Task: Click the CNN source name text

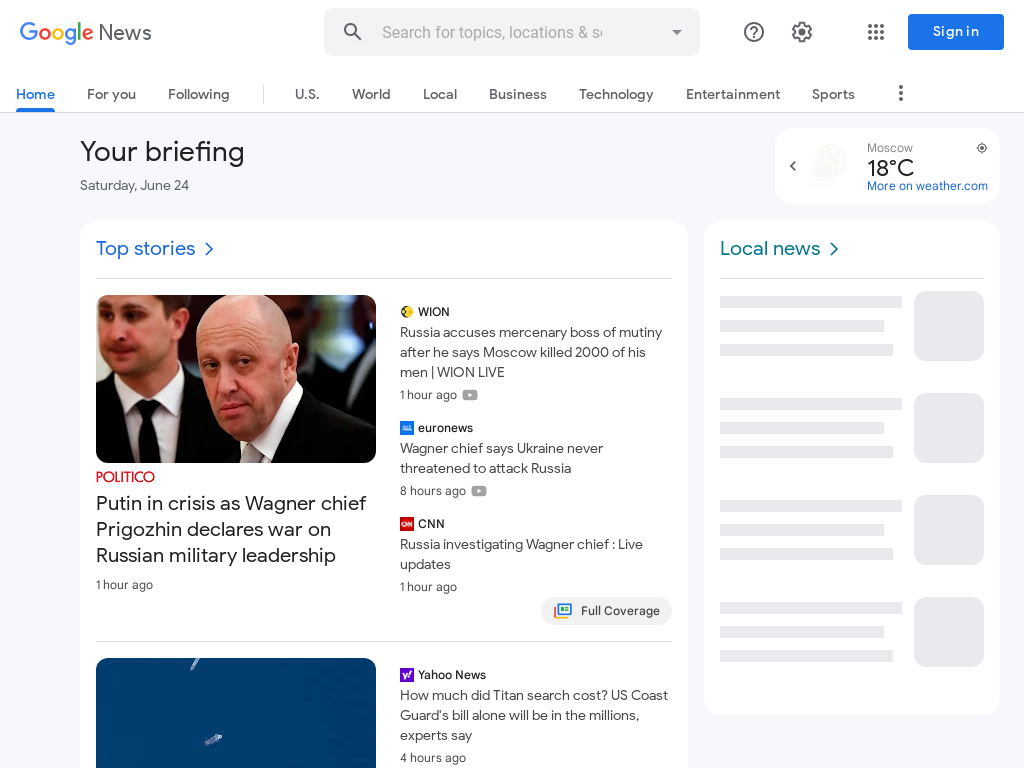Action: pyautogui.click(x=431, y=524)
